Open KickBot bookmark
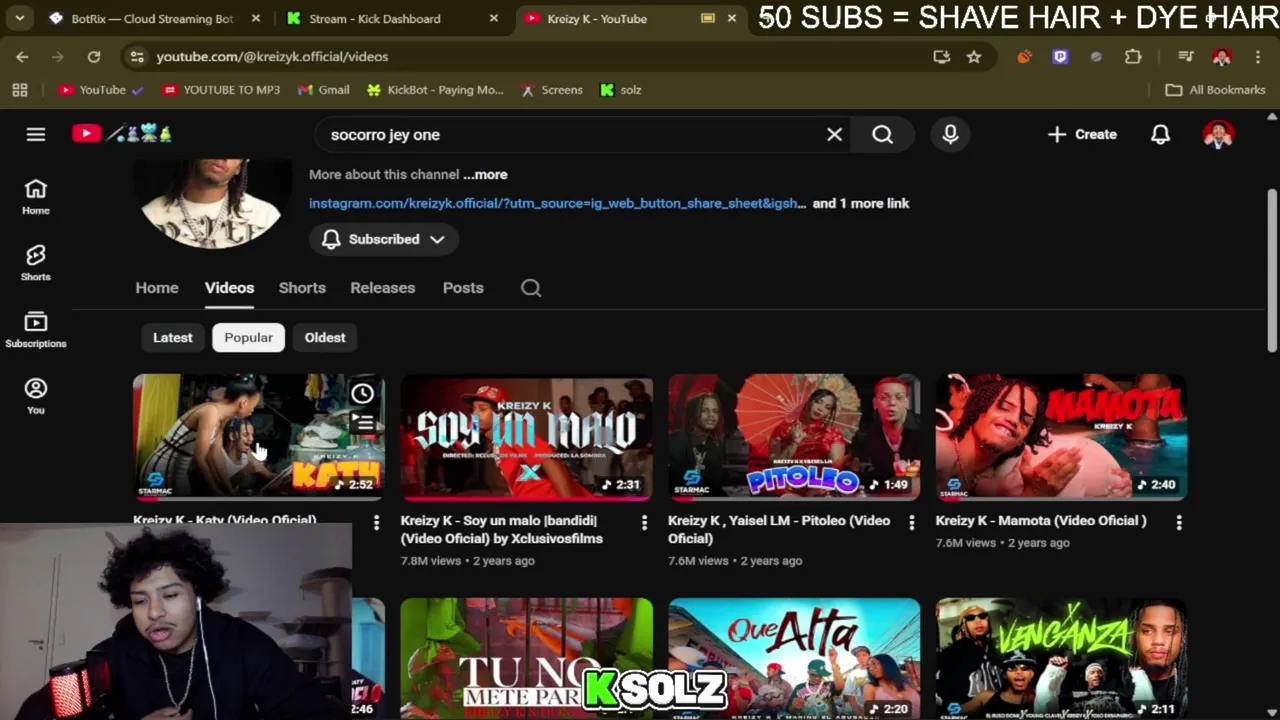 435,90
